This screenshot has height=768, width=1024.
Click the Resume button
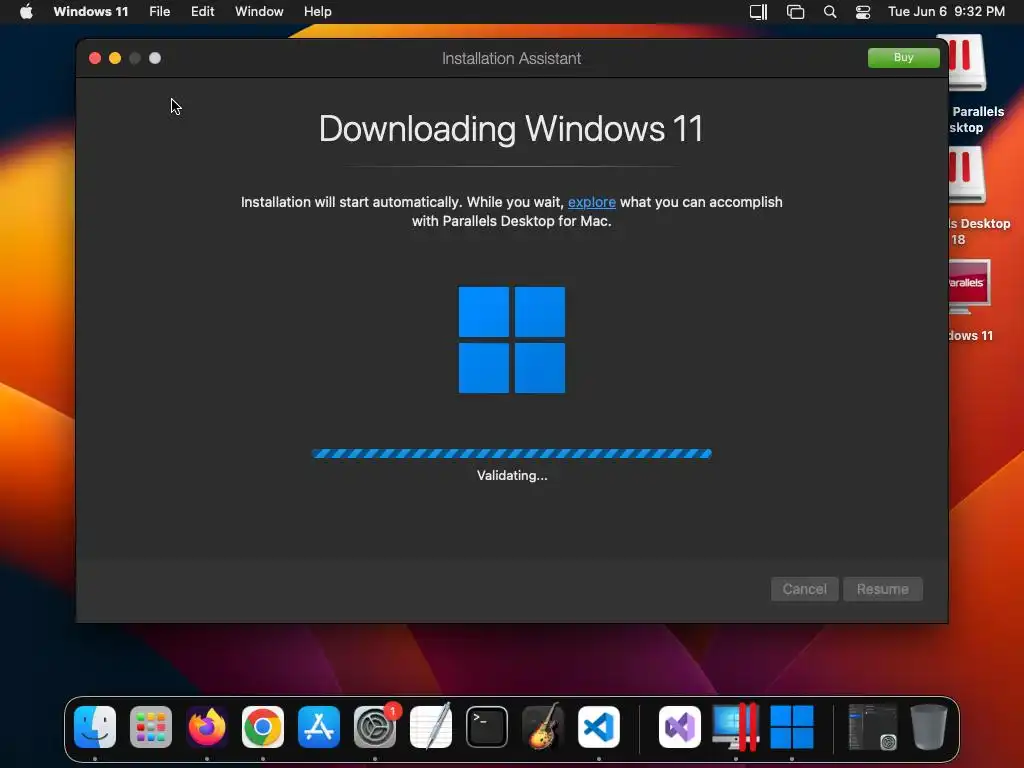[x=882, y=589]
